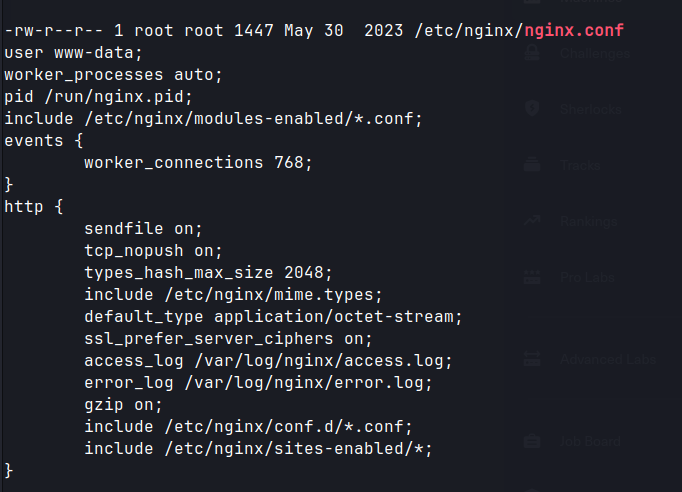
Task: Click the Rankings trend arrow icon
Action: tap(532, 221)
